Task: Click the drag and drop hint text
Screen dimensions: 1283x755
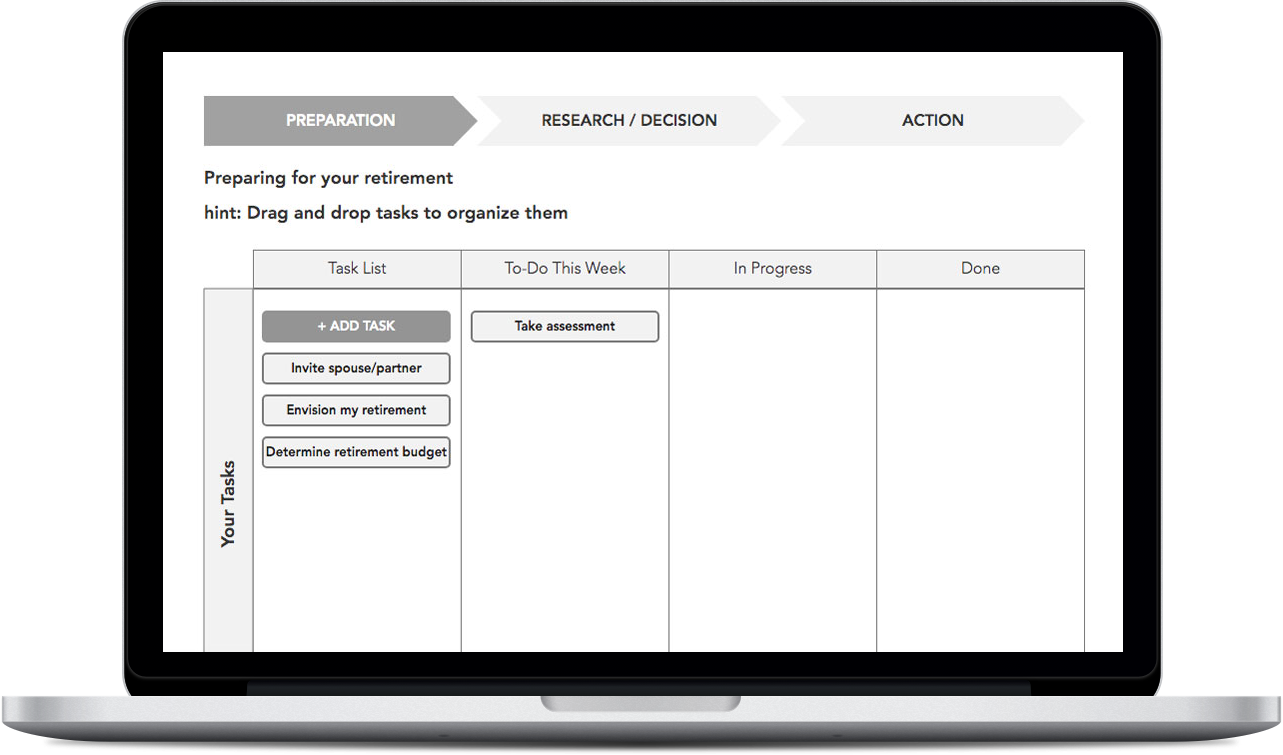Action: tap(385, 212)
